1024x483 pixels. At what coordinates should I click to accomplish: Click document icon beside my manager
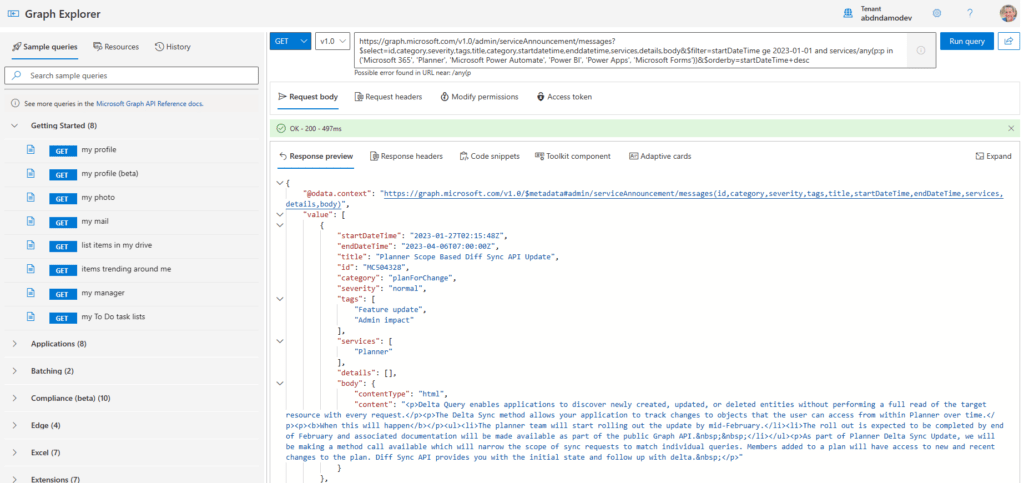click(x=30, y=293)
